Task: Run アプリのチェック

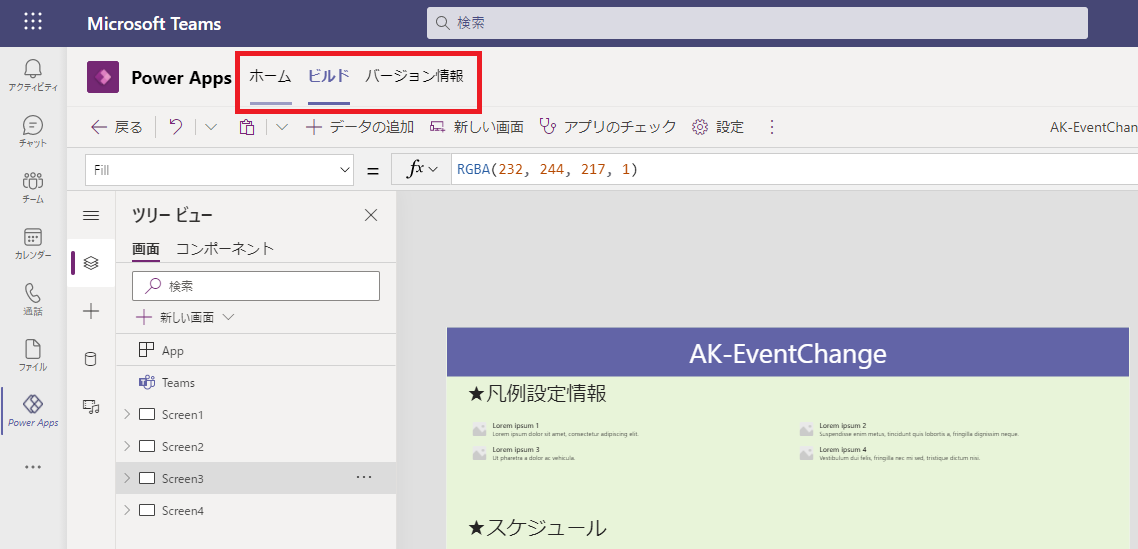Action: (608, 127)
